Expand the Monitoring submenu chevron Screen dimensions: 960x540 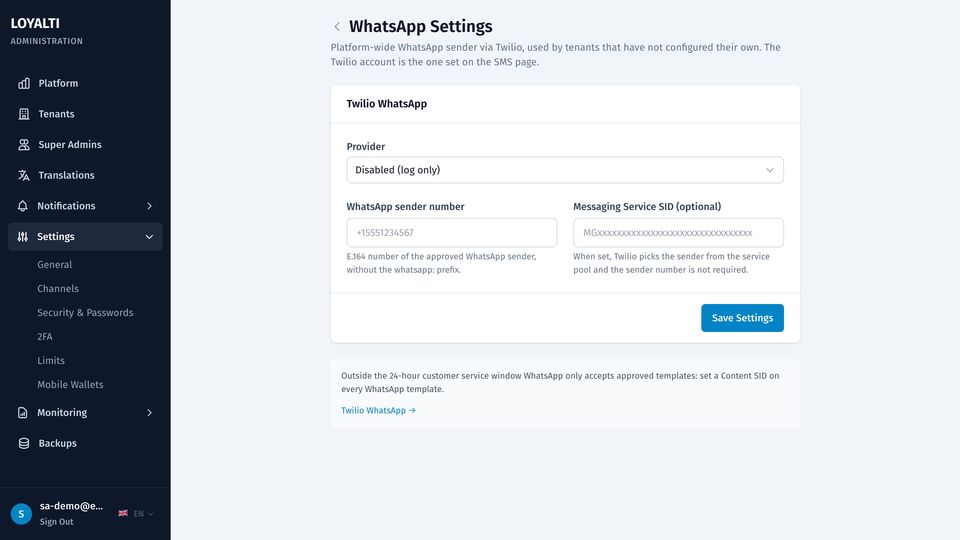[x=149, y=413]
